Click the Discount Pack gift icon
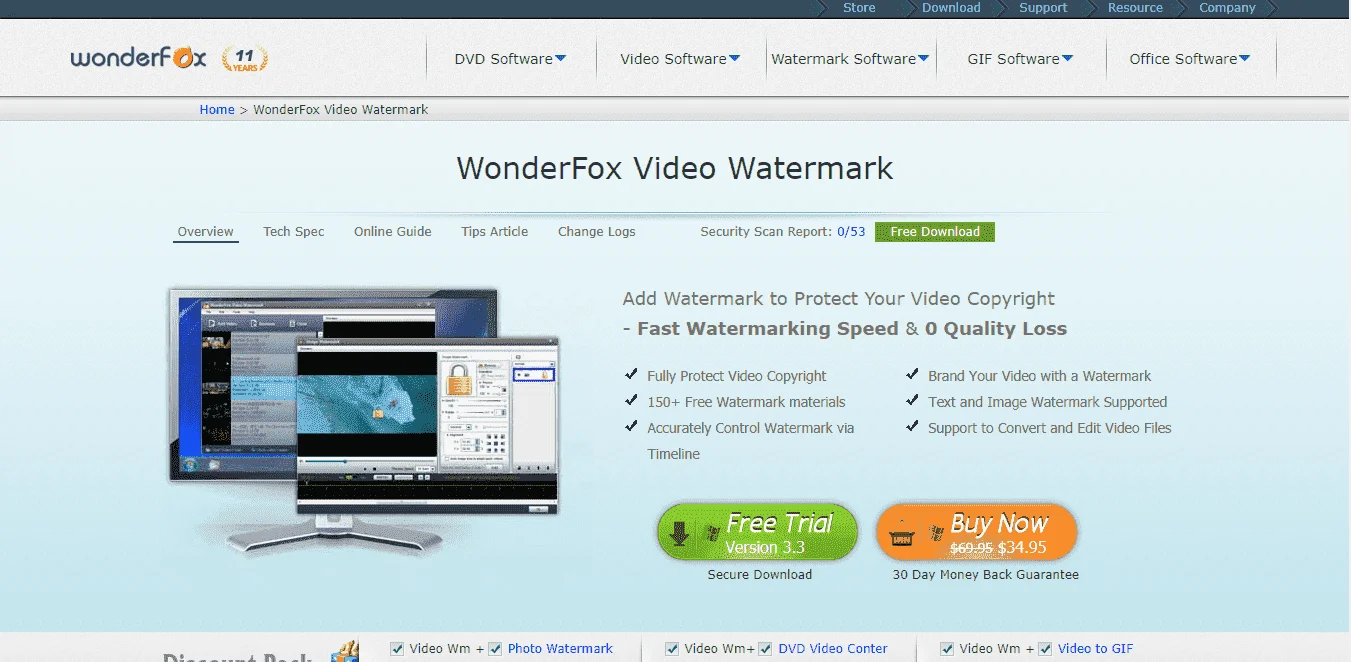 [x=345, y=652]
